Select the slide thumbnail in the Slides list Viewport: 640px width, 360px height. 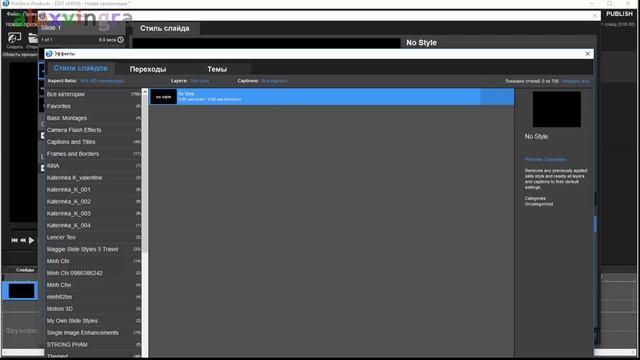(x=21, y=291)
